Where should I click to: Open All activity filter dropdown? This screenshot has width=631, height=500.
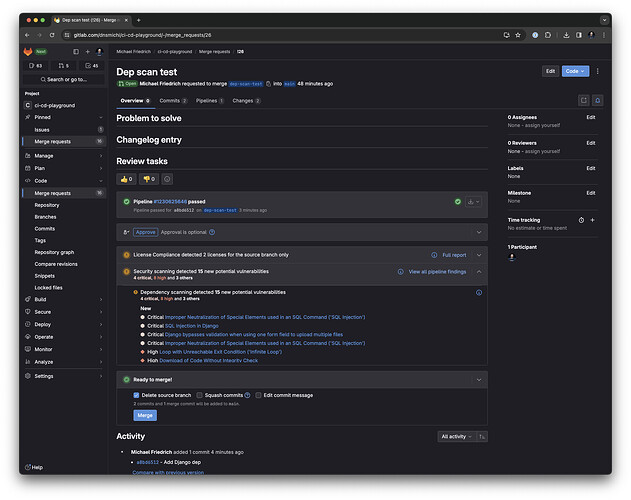pyautogui.click(x=457, y=437)
